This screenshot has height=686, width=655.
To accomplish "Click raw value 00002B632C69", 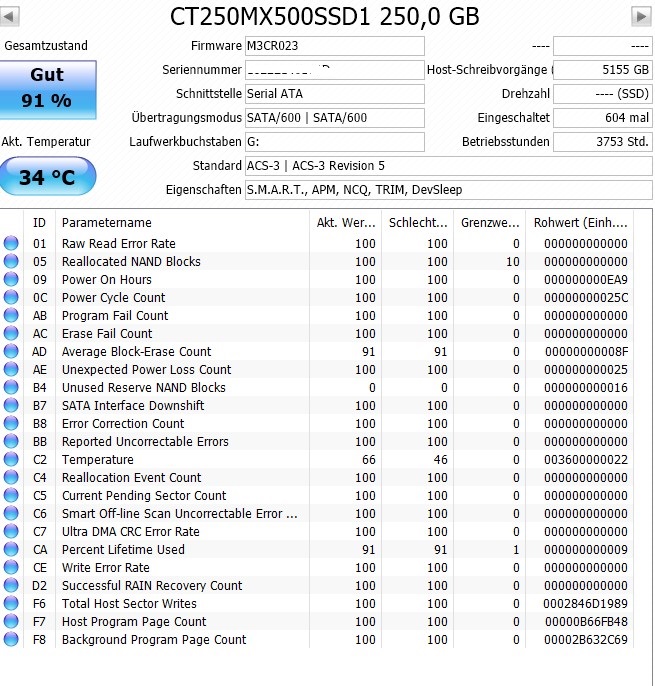I will tap(586, 640).
